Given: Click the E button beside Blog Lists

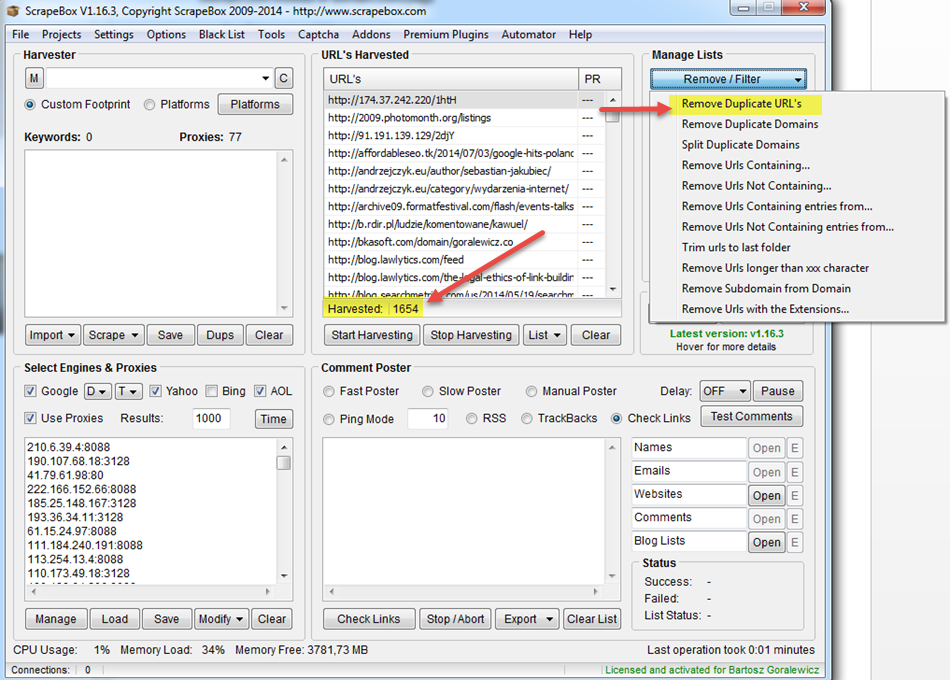Looking at the screenshot, I should pos(795,542).
